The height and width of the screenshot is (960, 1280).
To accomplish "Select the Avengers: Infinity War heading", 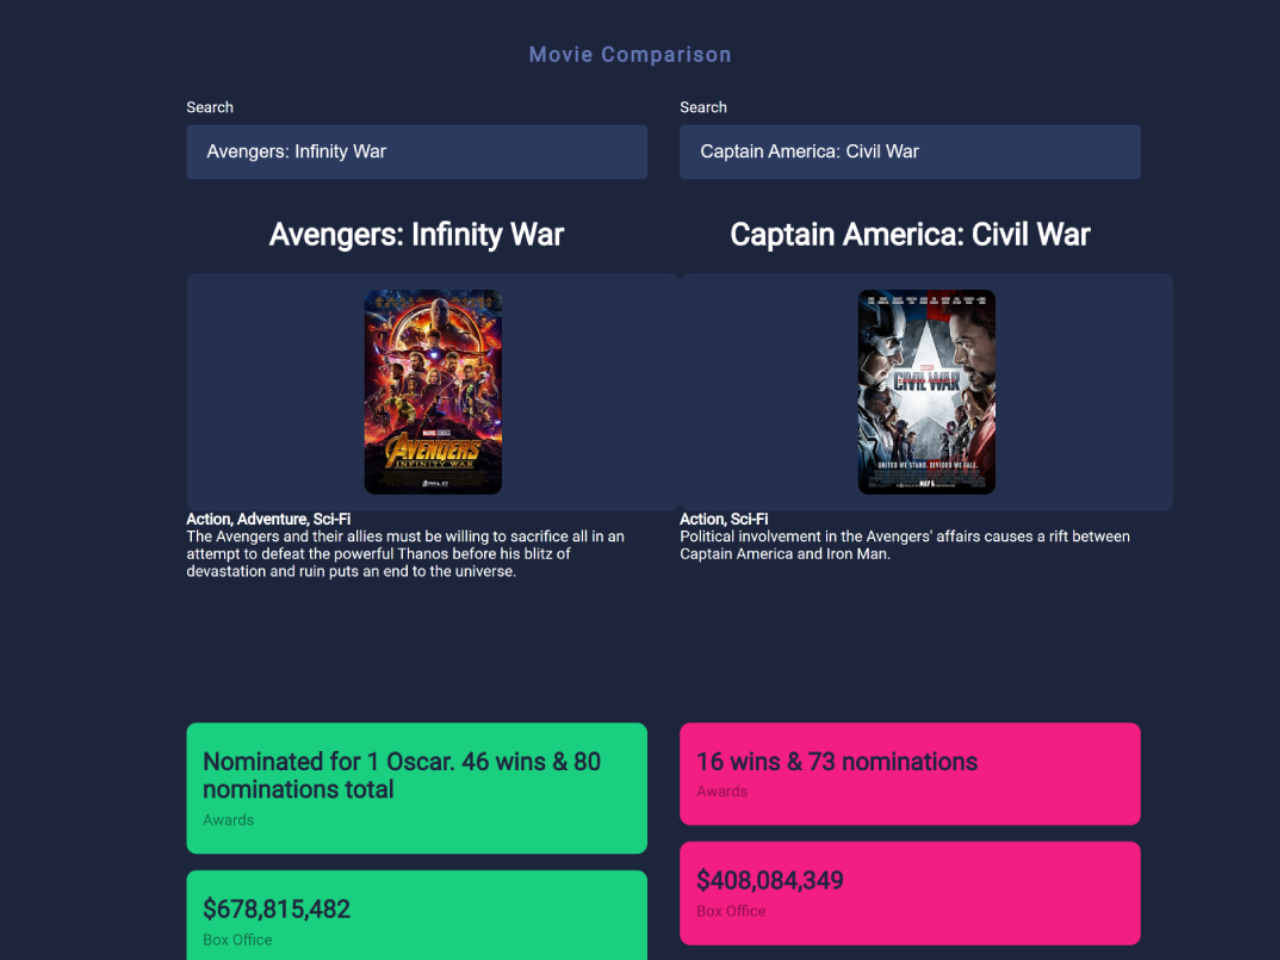I will [416, 234].
